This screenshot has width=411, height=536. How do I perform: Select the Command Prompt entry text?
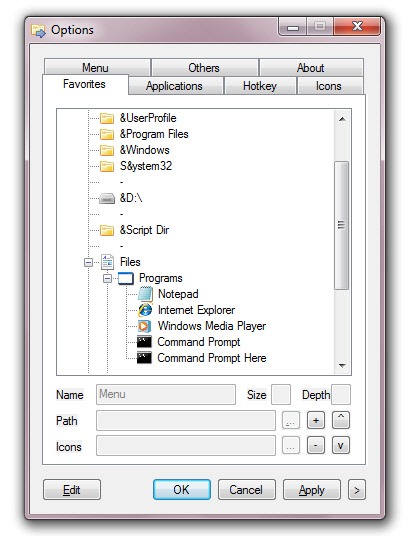199,342
